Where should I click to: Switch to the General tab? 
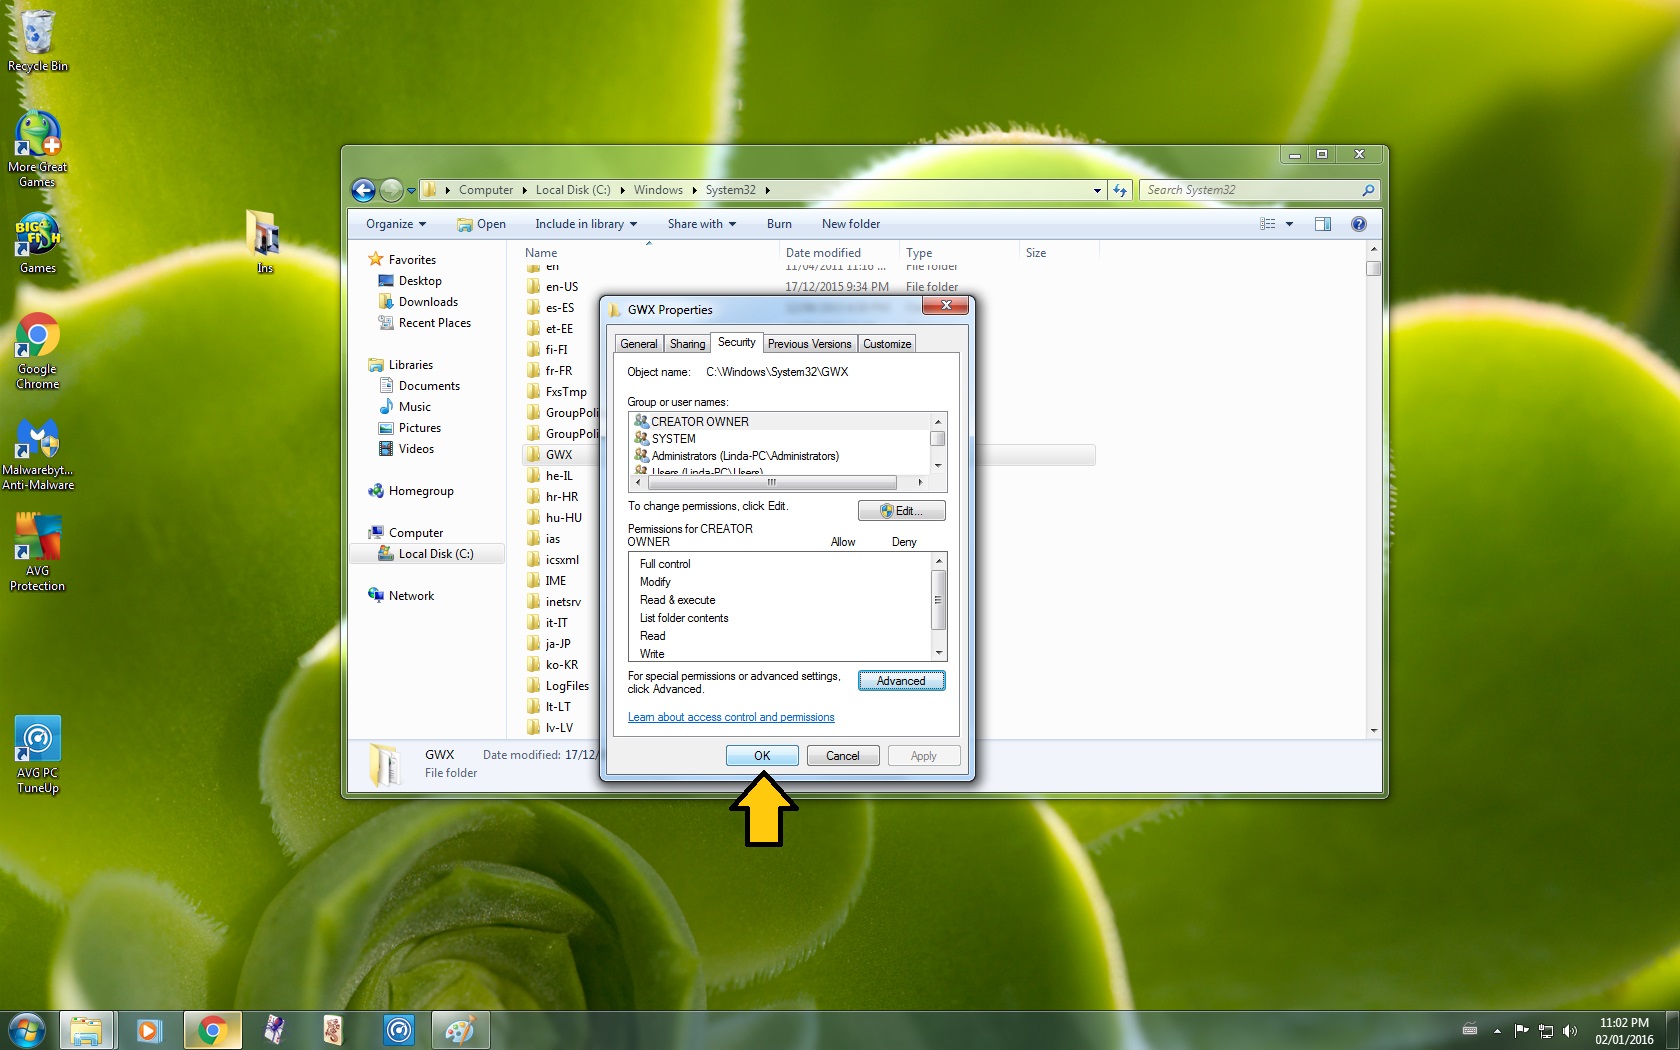click(x=639, y=344)
